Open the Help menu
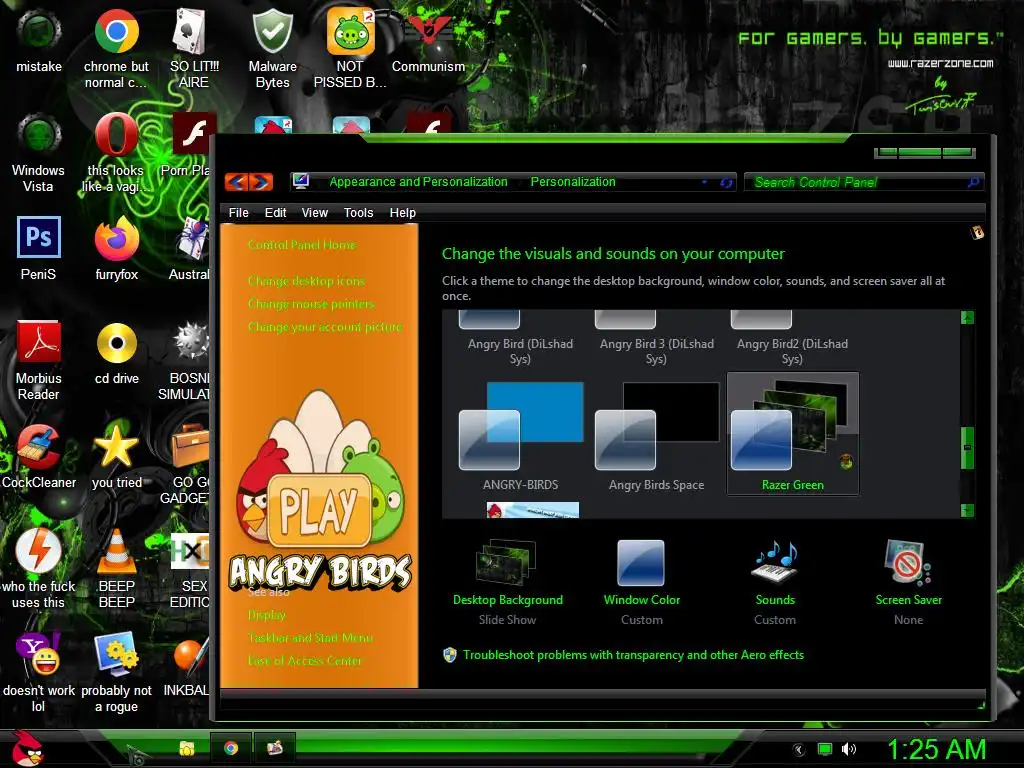Screen dimensions: 1024x768 pos(402,213)
